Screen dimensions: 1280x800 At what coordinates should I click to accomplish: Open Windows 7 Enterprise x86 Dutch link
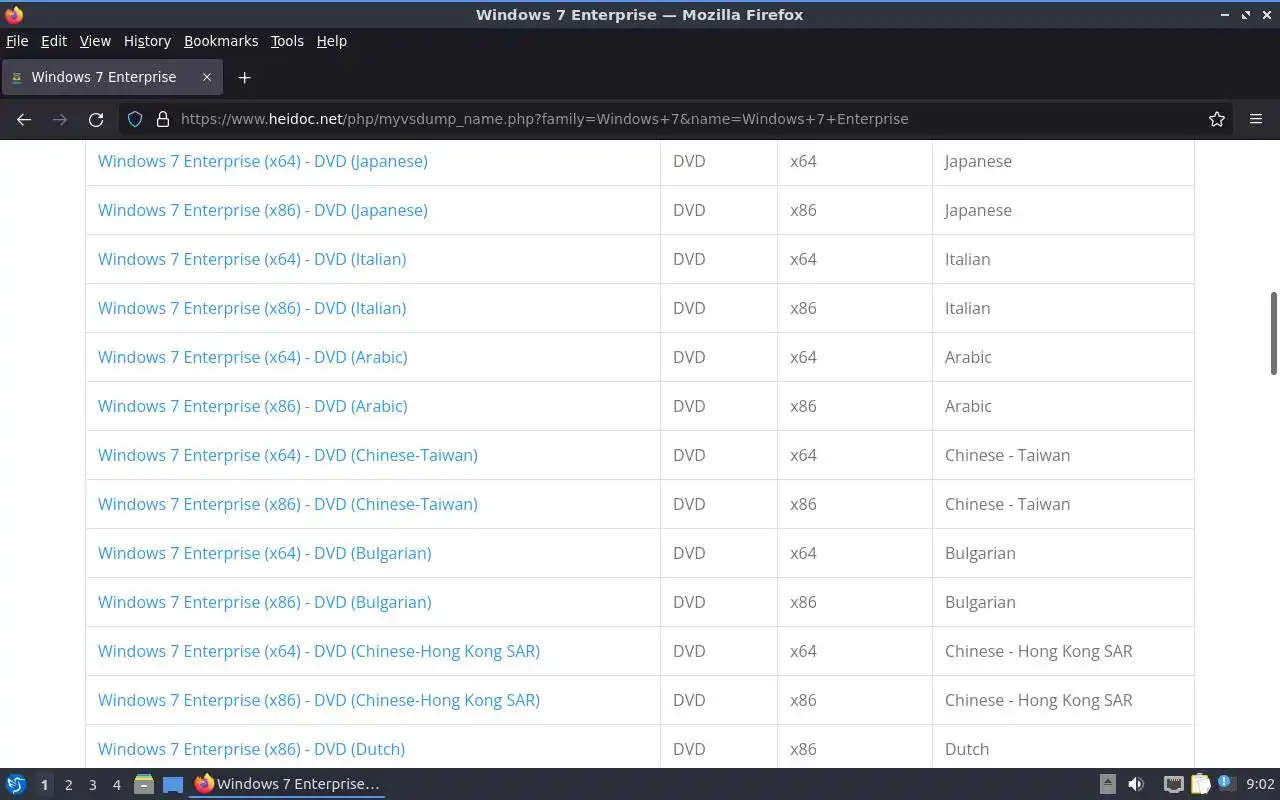tap(251, 749)
